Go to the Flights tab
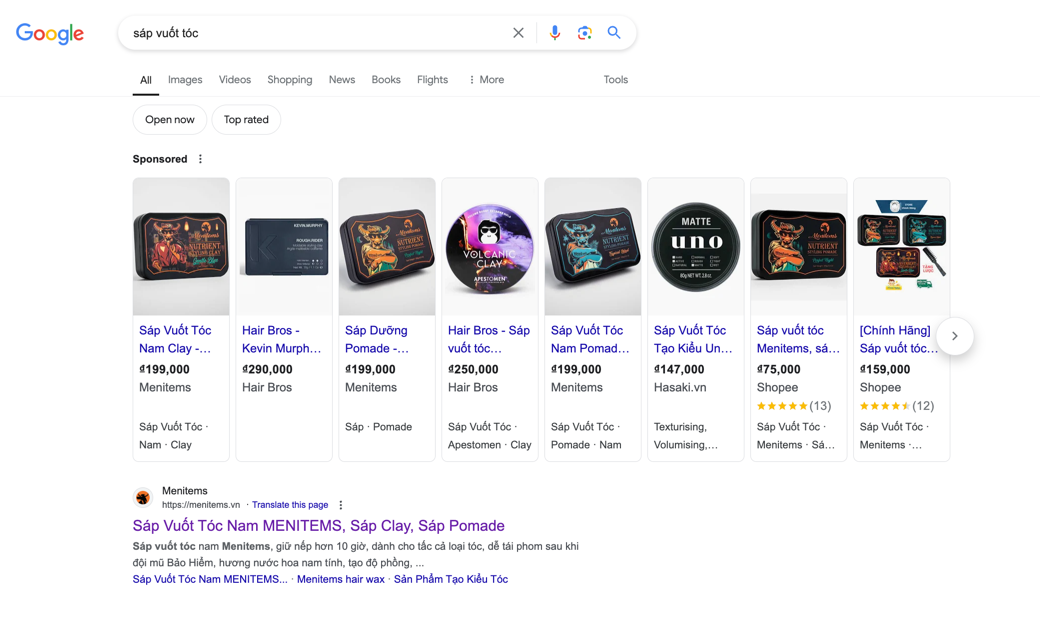The height and width of the screenshot is (621, 1040). (432, 80)
